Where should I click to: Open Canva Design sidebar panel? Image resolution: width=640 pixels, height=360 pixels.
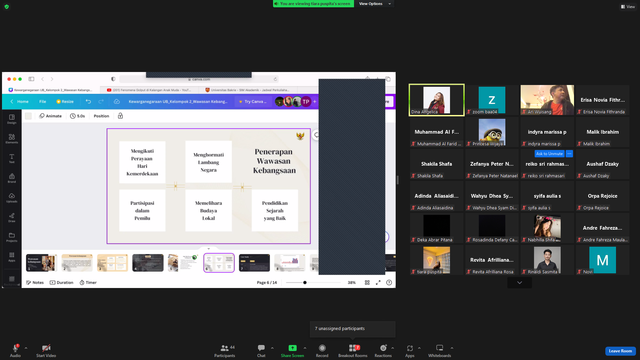[x=11, y=119]
